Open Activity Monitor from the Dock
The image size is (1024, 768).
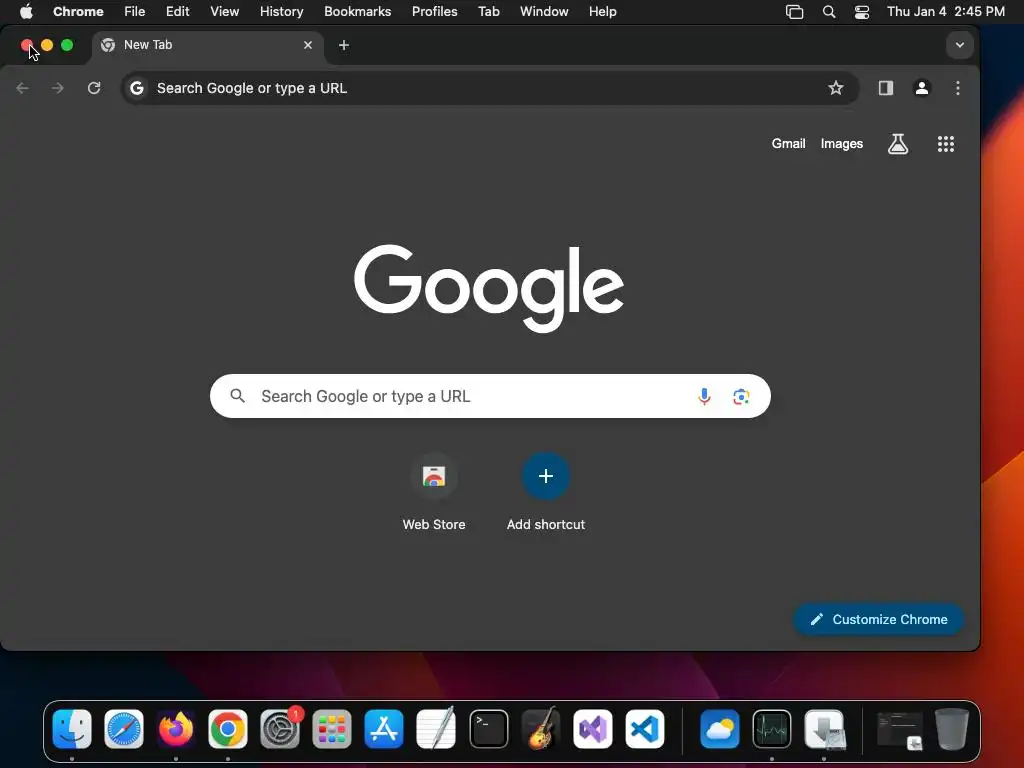coord(772,729)
